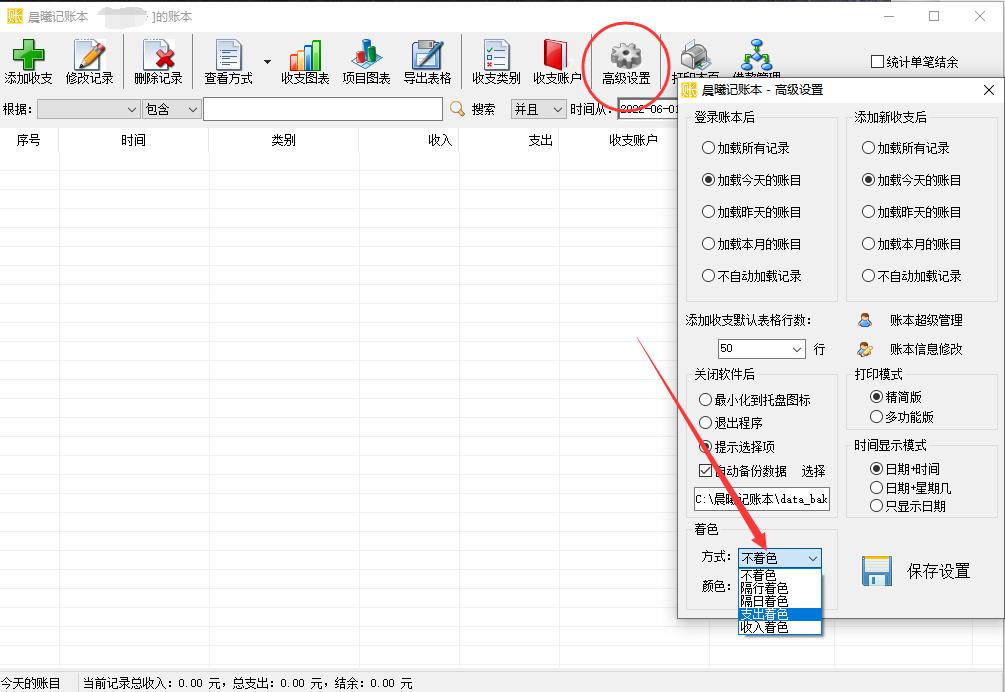1005x692 pixels.
Task: Click the 添加收支 green plus icon
Action: tap(28, 55)
